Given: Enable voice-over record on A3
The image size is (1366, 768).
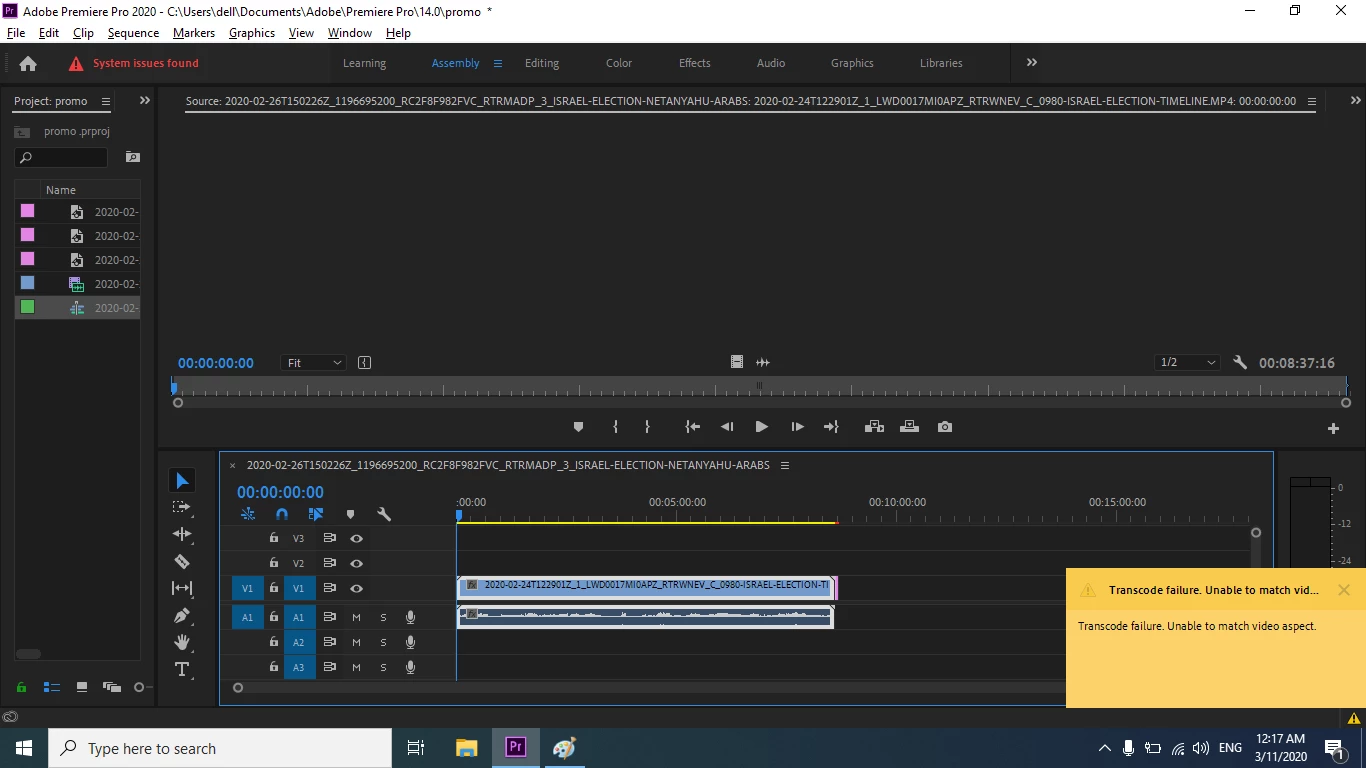Looking at the screenshot, I should pos(410,667).
